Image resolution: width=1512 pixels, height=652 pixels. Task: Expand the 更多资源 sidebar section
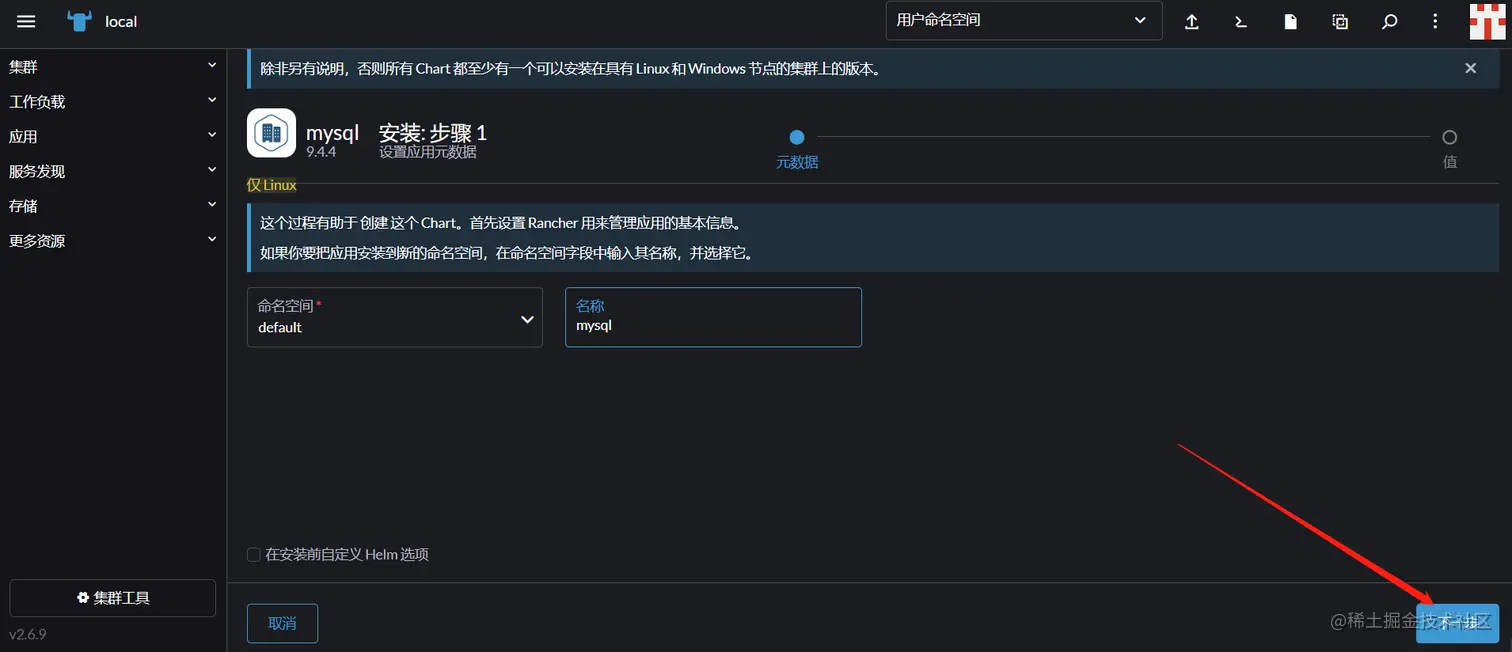point(113,241)
